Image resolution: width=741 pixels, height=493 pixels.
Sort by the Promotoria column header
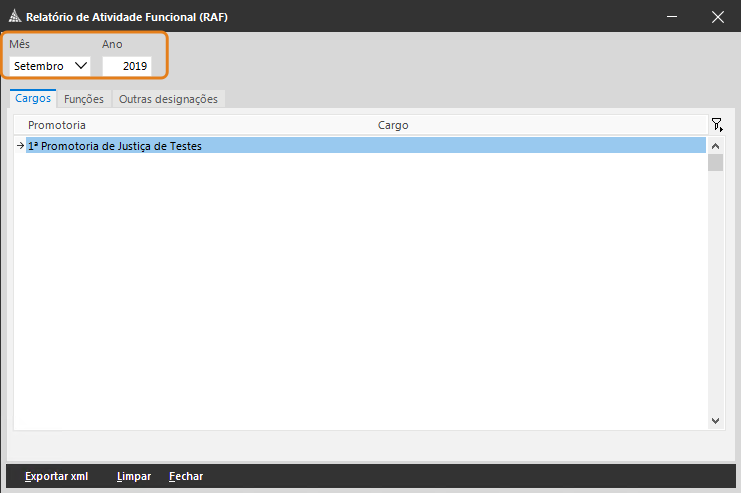[x=57, y=125]
